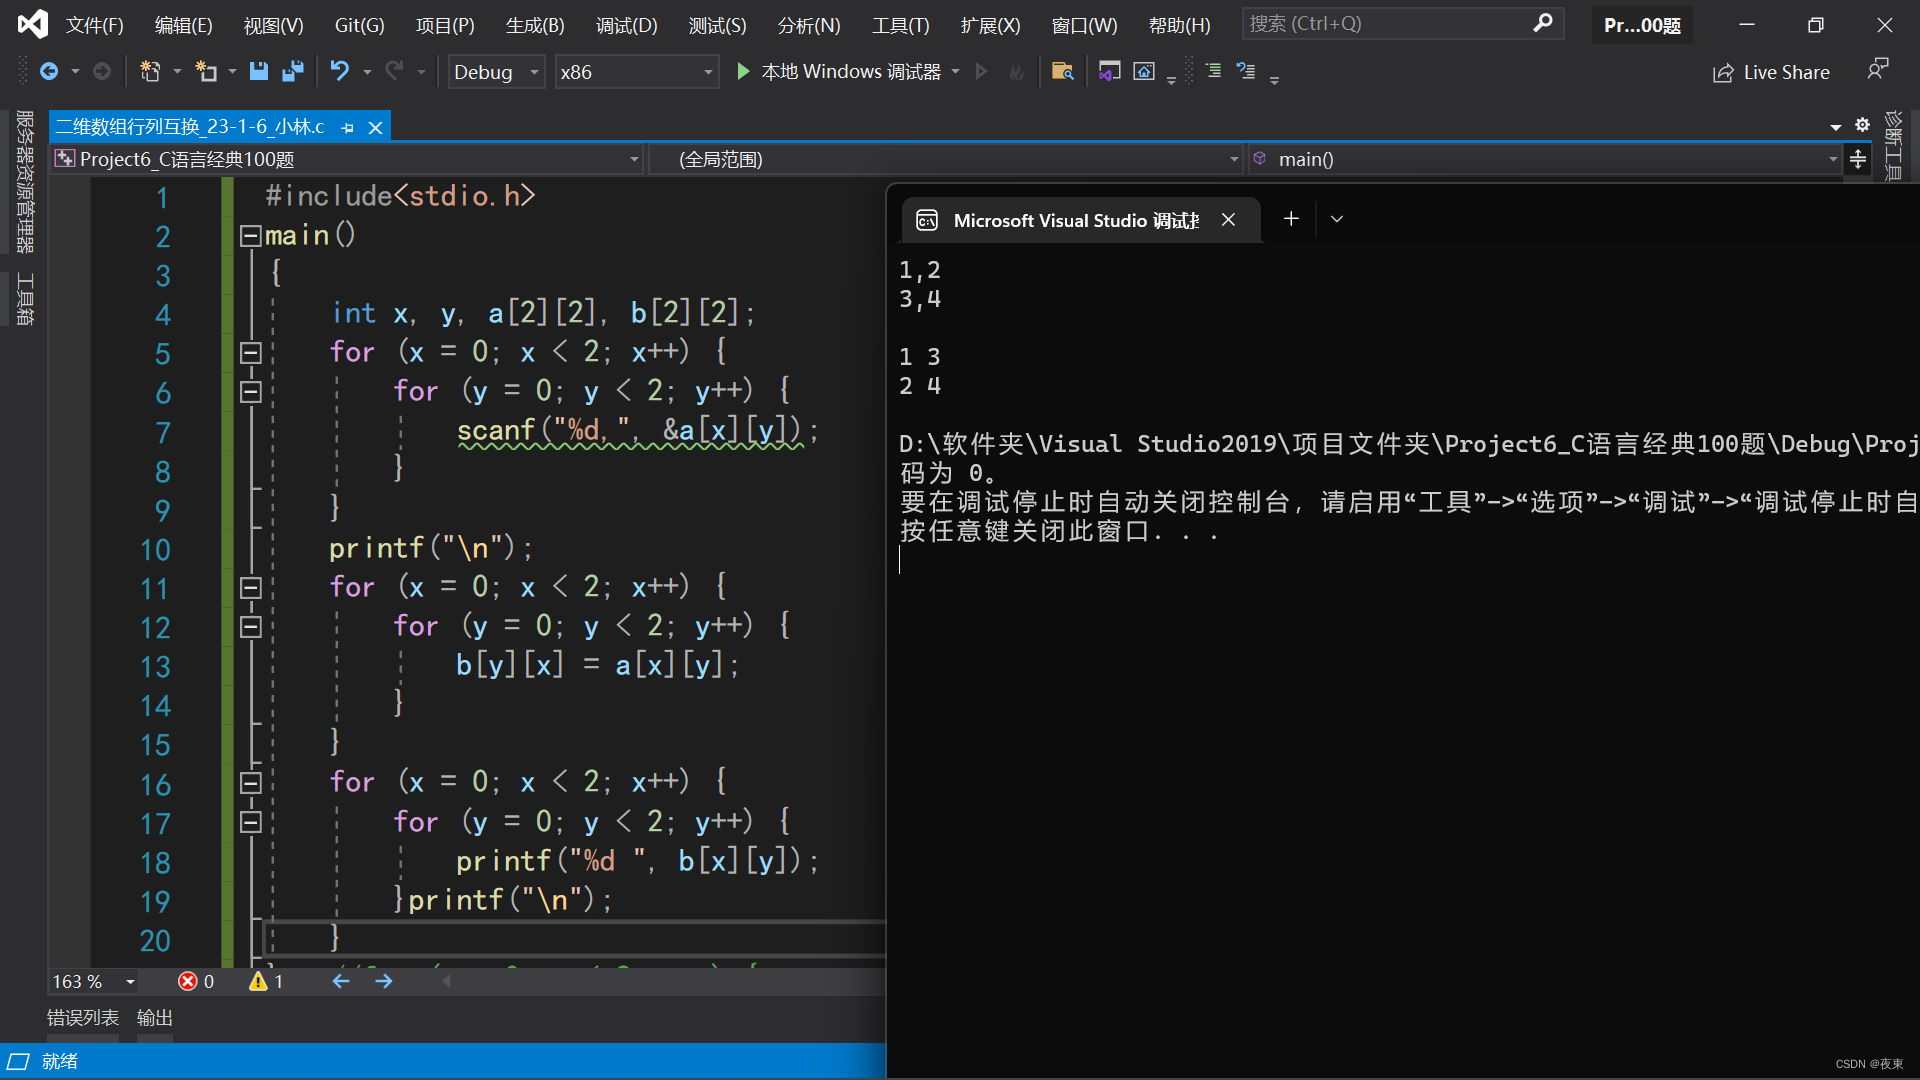
Task: Open the Live Share feedback person icon
Action: point(1877,69)
